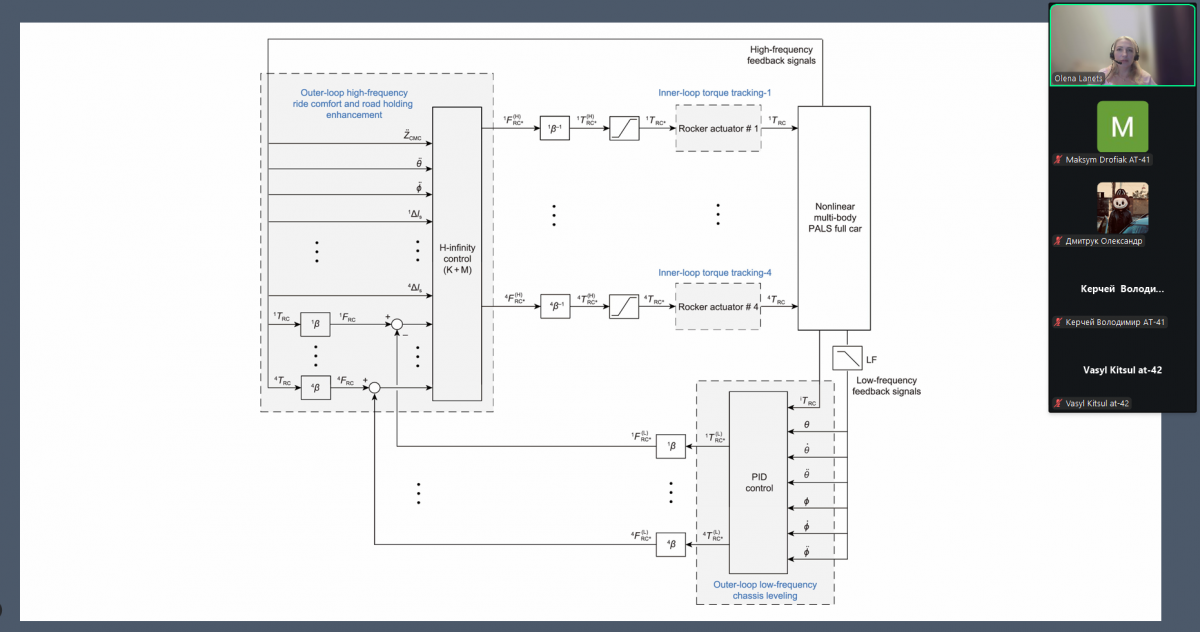Click the blue "Inner-loop torque tracking-1" label
This screenshot has height=632, width=1200.
coord(714,93)
